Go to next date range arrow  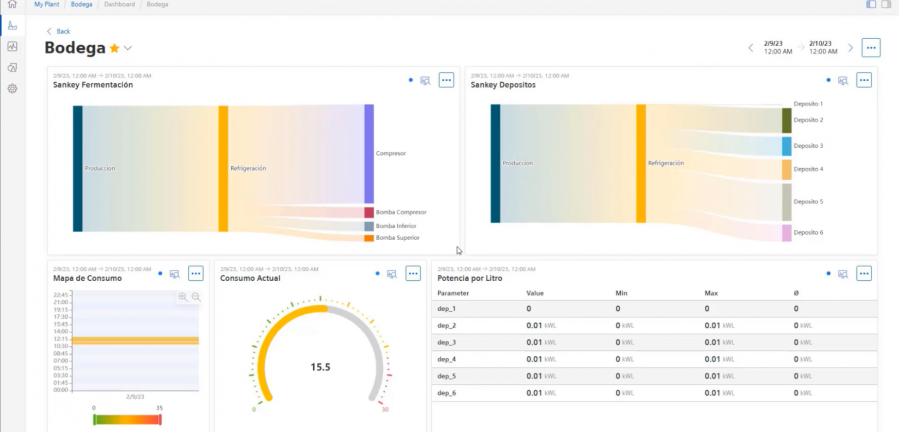(x=851, y=47)
